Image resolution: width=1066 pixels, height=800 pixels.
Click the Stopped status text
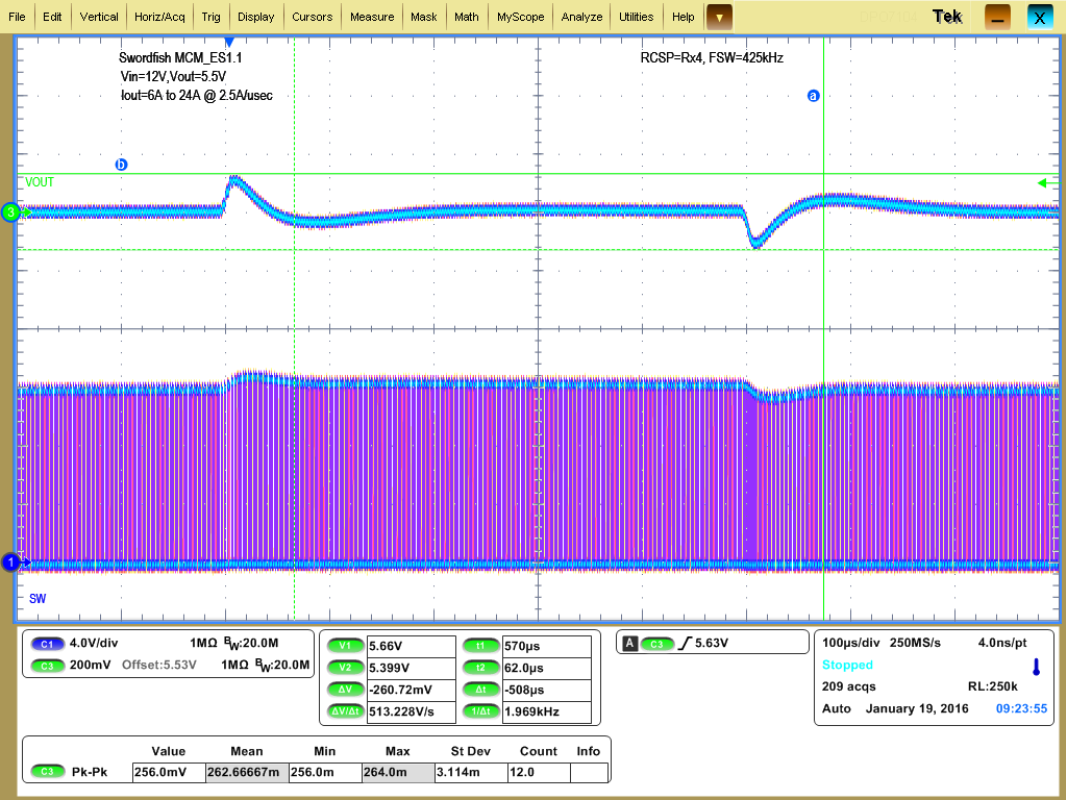click(x=846, y=665)
